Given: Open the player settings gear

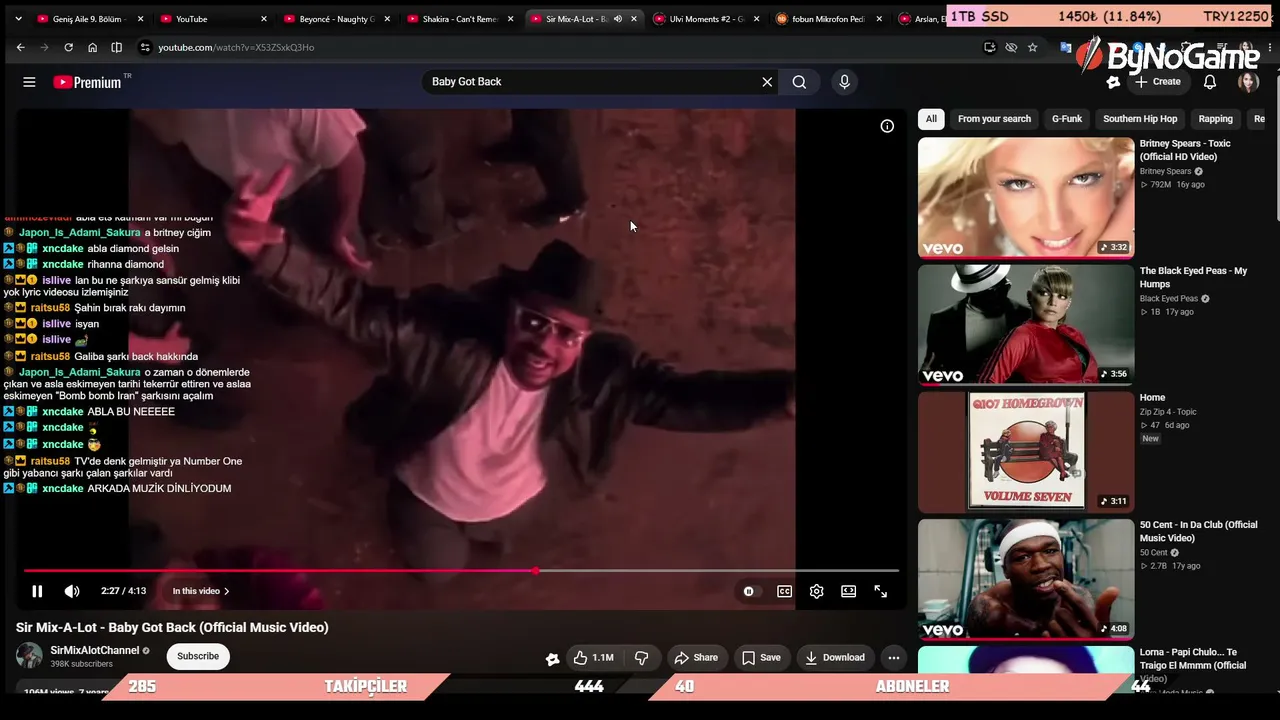Looking at the screenshot, I should (x=817, y=591).
